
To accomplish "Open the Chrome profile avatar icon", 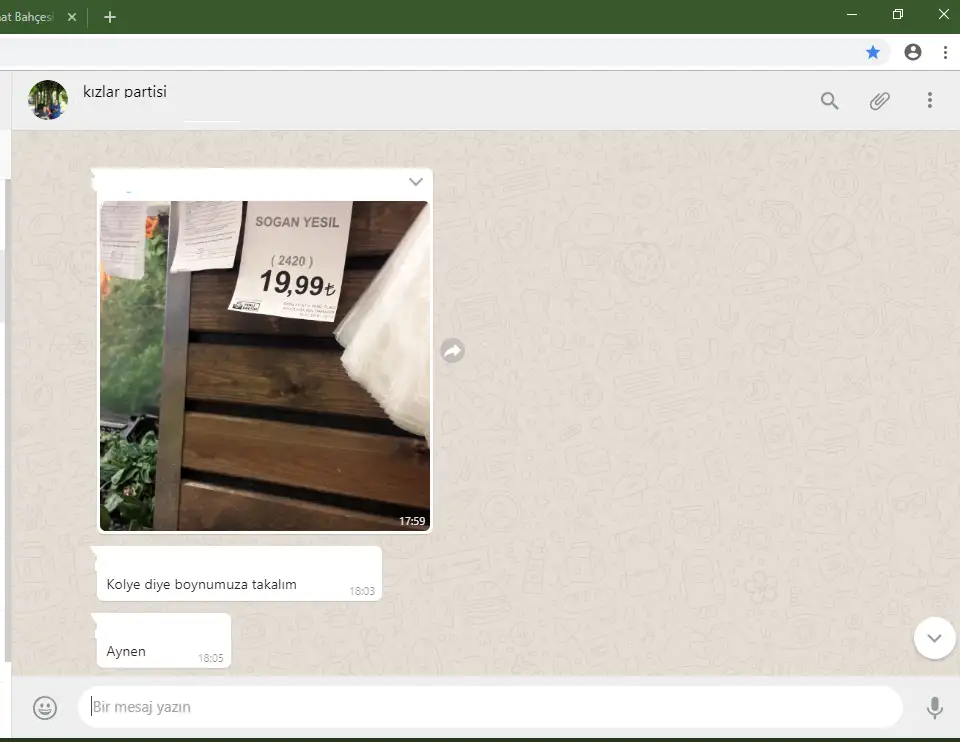I will pos(912,52).
